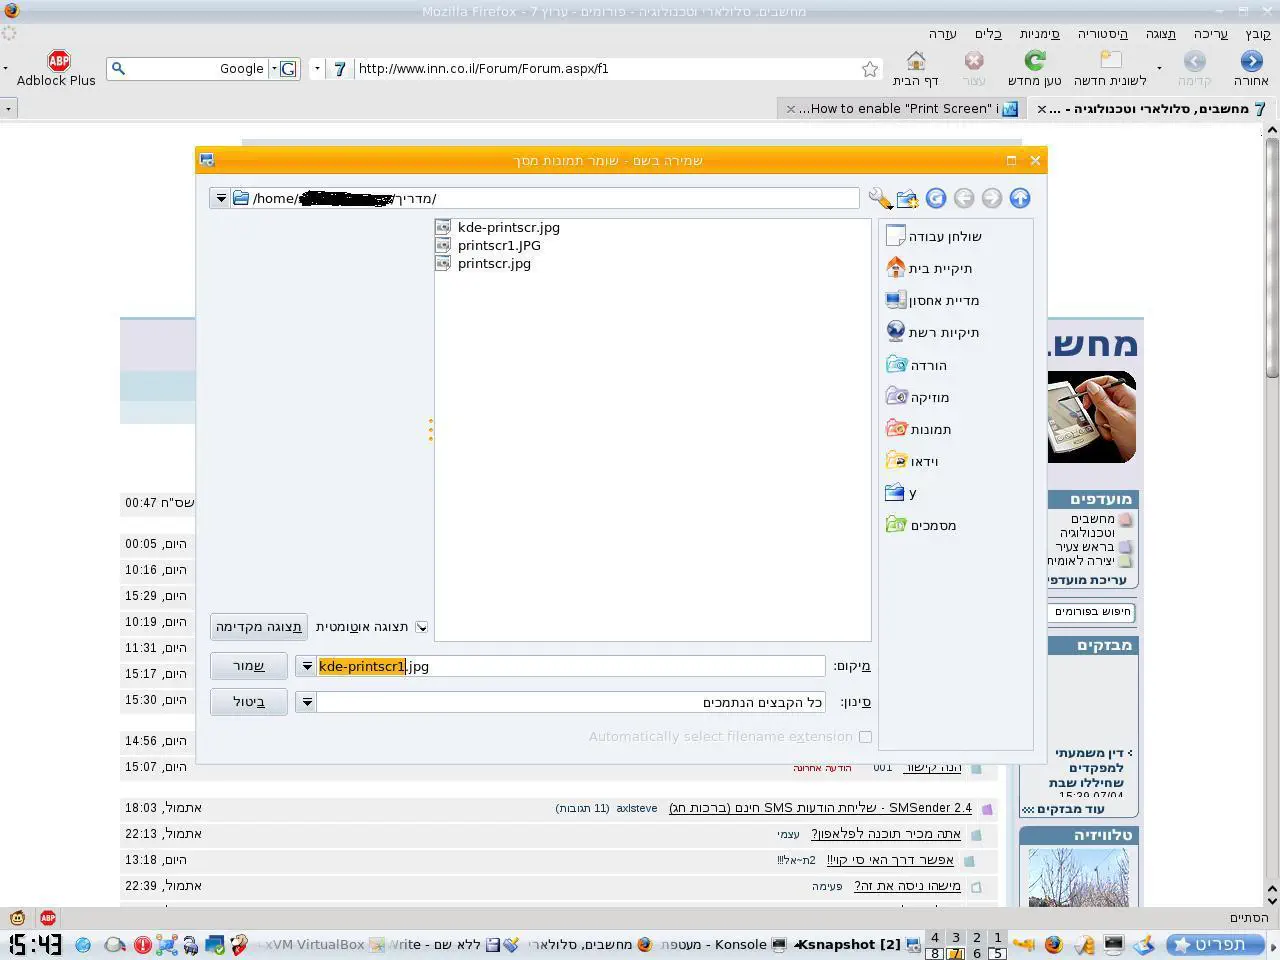Image resolution: width=1280 pixels, height=960 pixels.
Task: Click the create new folder icon
Action: pos(907,198)
